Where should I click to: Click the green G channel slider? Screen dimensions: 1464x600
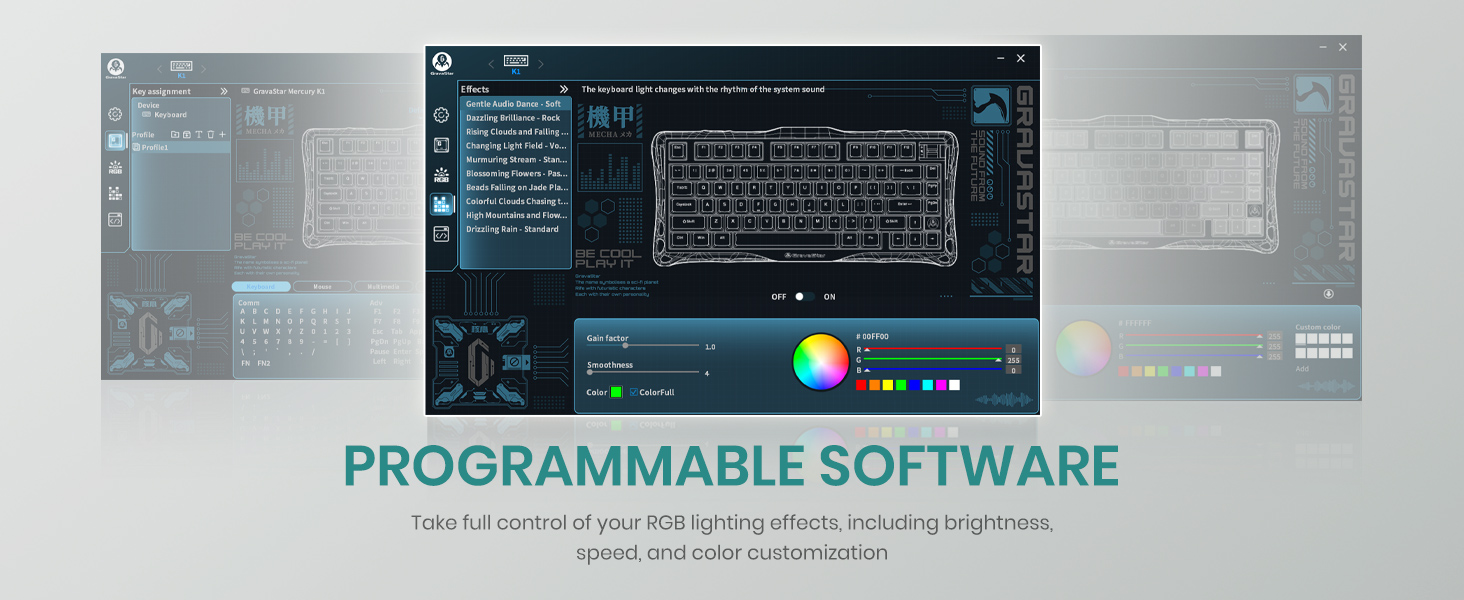pyautogui.click(x=933, y=360)
